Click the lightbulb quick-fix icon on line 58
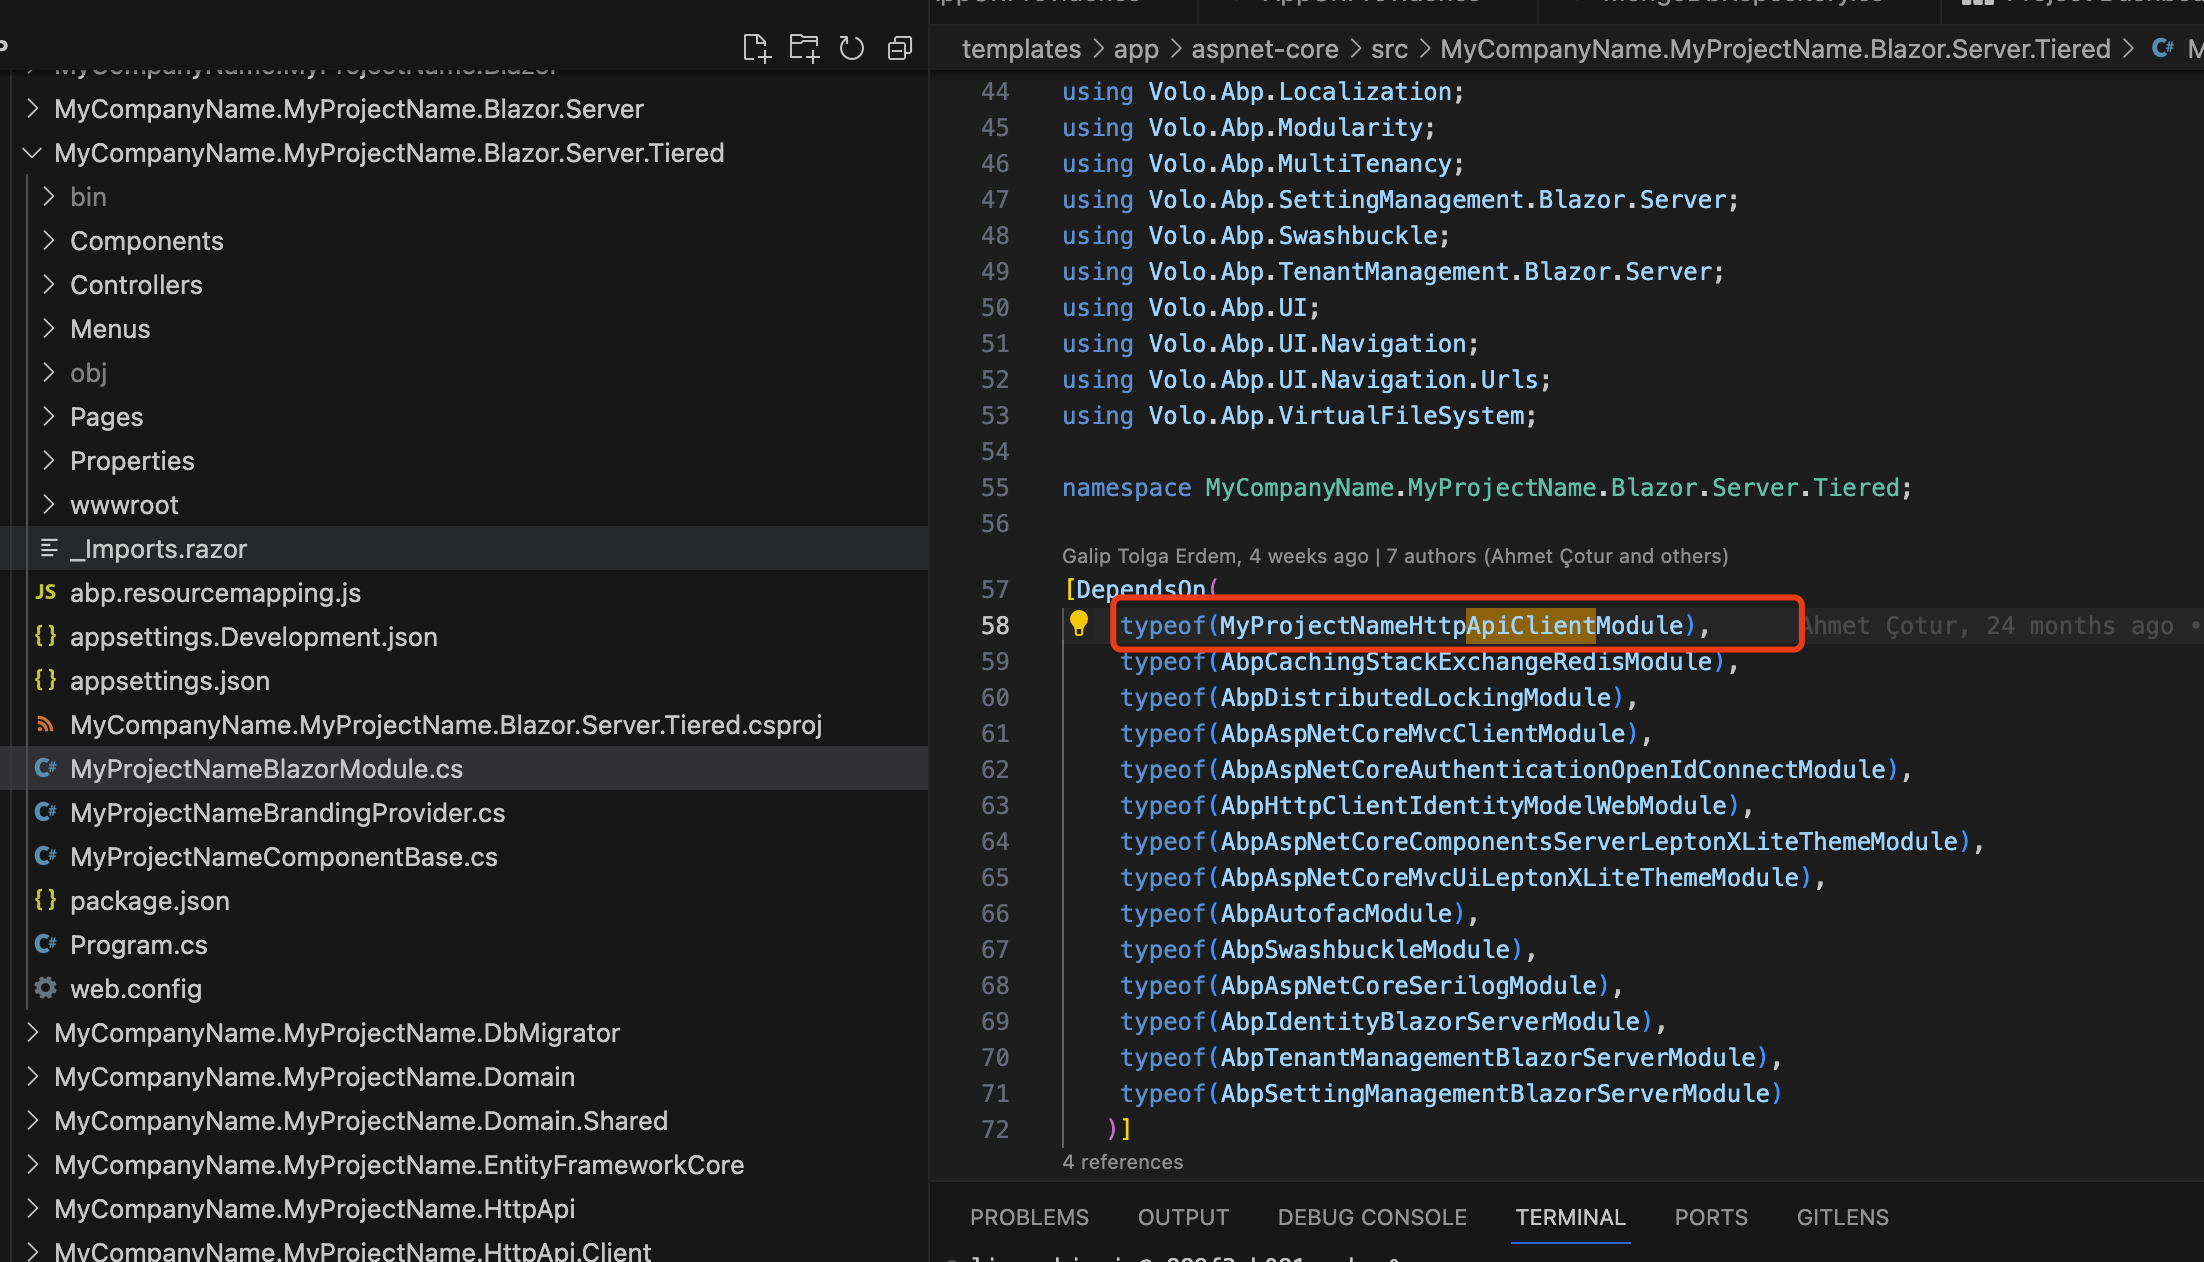Viewport: 2204px width, 1262px height. coord(1078,624)
